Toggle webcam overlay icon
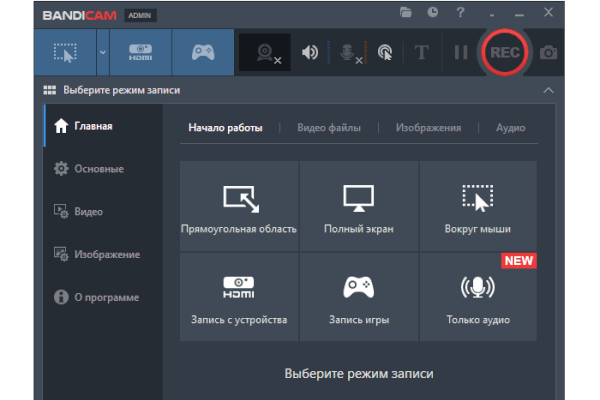This screenshot has height=400, width=600. [265, 52]
